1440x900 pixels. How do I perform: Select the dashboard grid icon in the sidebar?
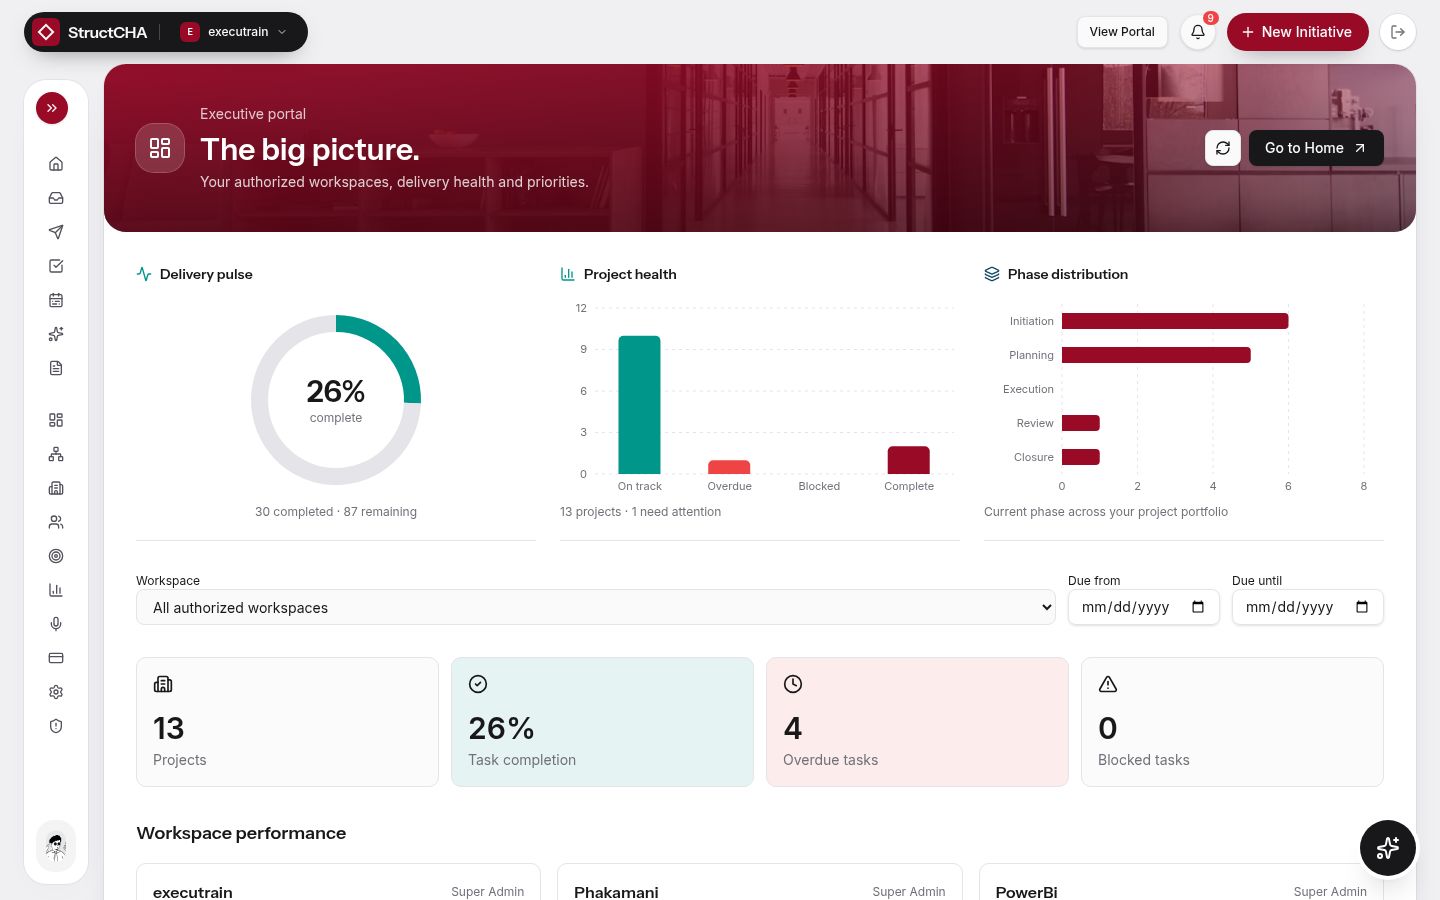coord(56,420)
